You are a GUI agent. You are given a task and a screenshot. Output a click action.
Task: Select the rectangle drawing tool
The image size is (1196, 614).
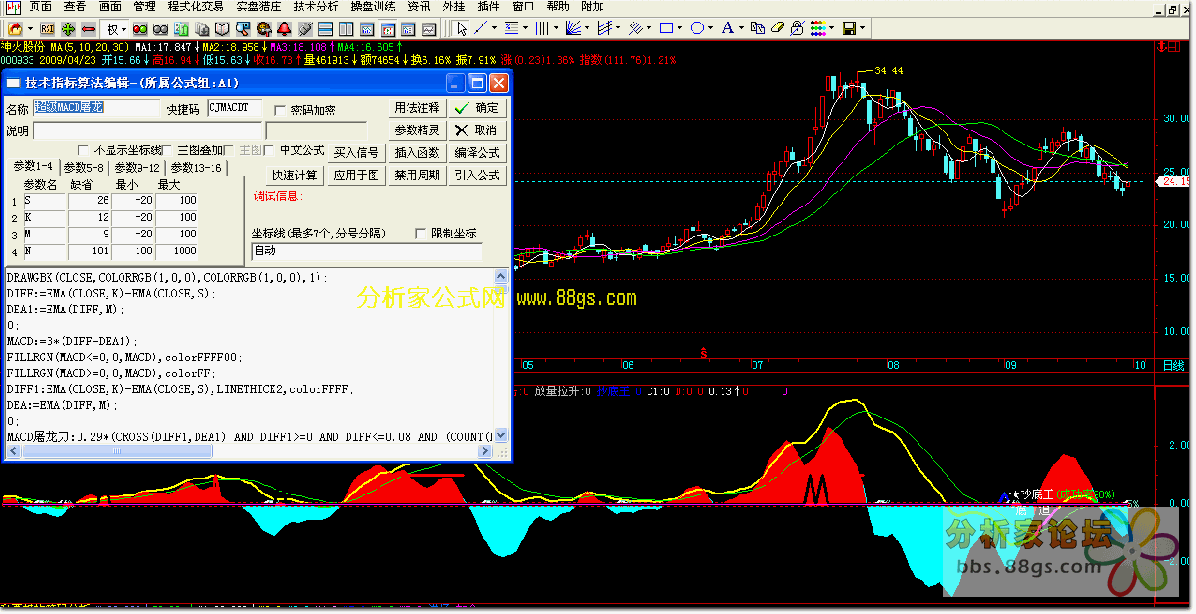[666, 29]
